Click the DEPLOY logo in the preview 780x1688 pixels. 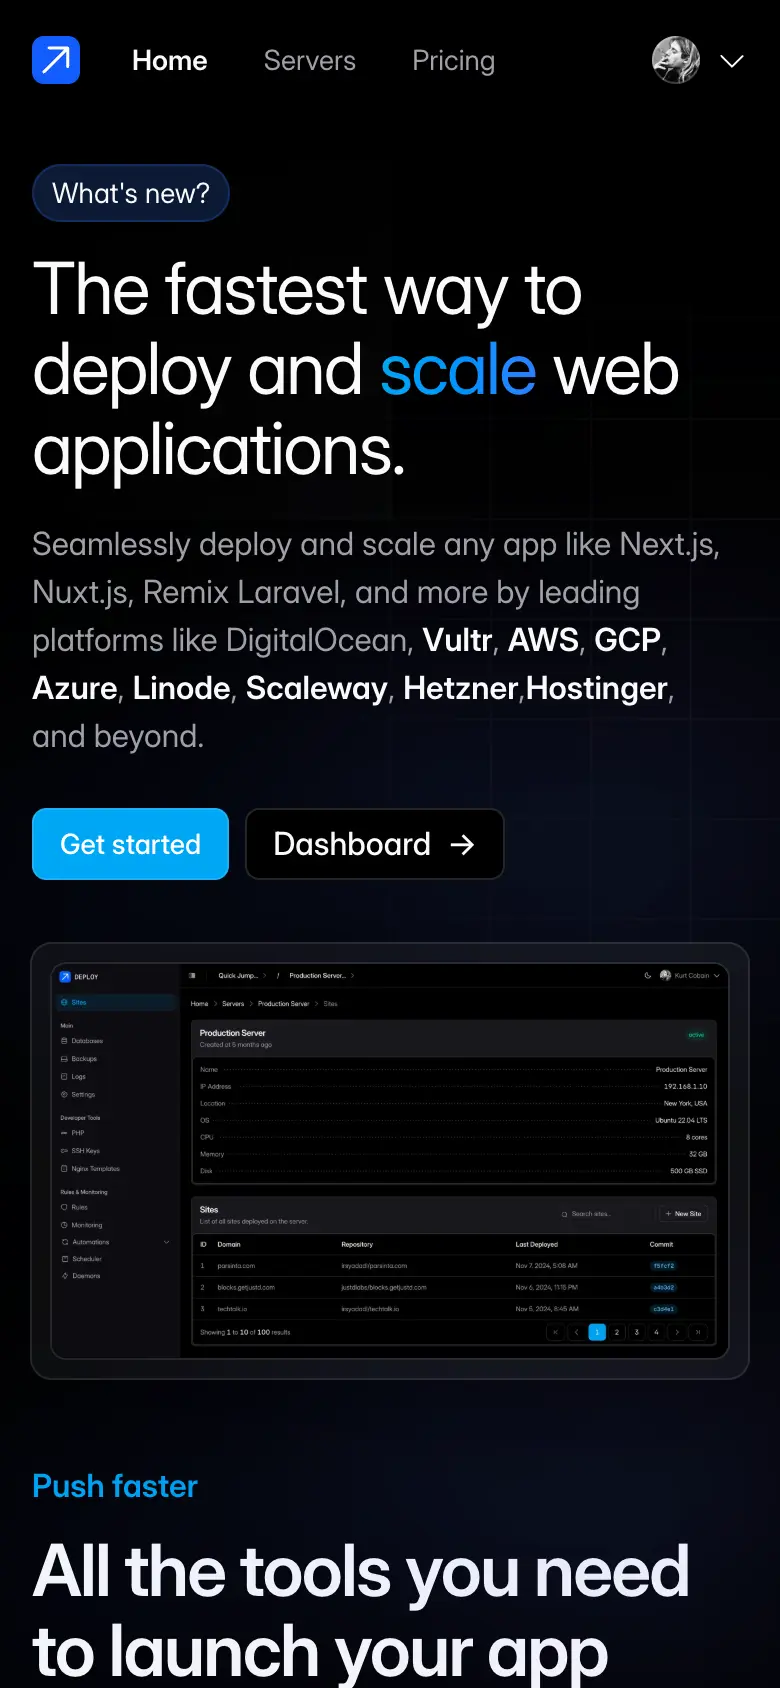point(79,977)
